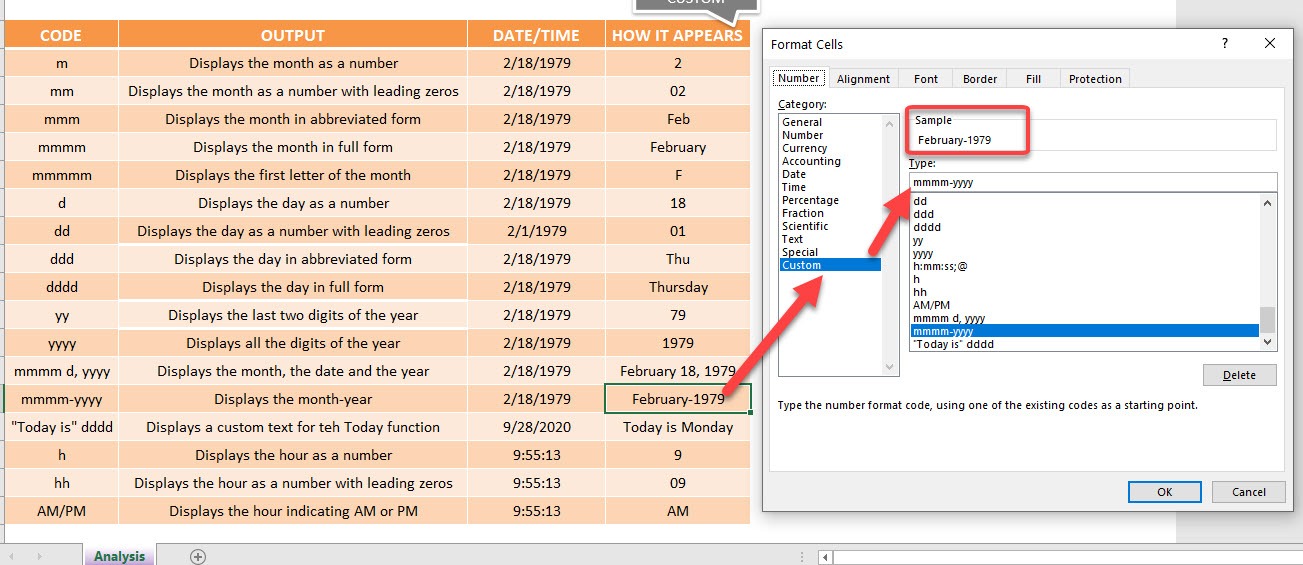Choose hh format in Type list
This screenshot has height=565, width=1303.
tap(1085, 292)
